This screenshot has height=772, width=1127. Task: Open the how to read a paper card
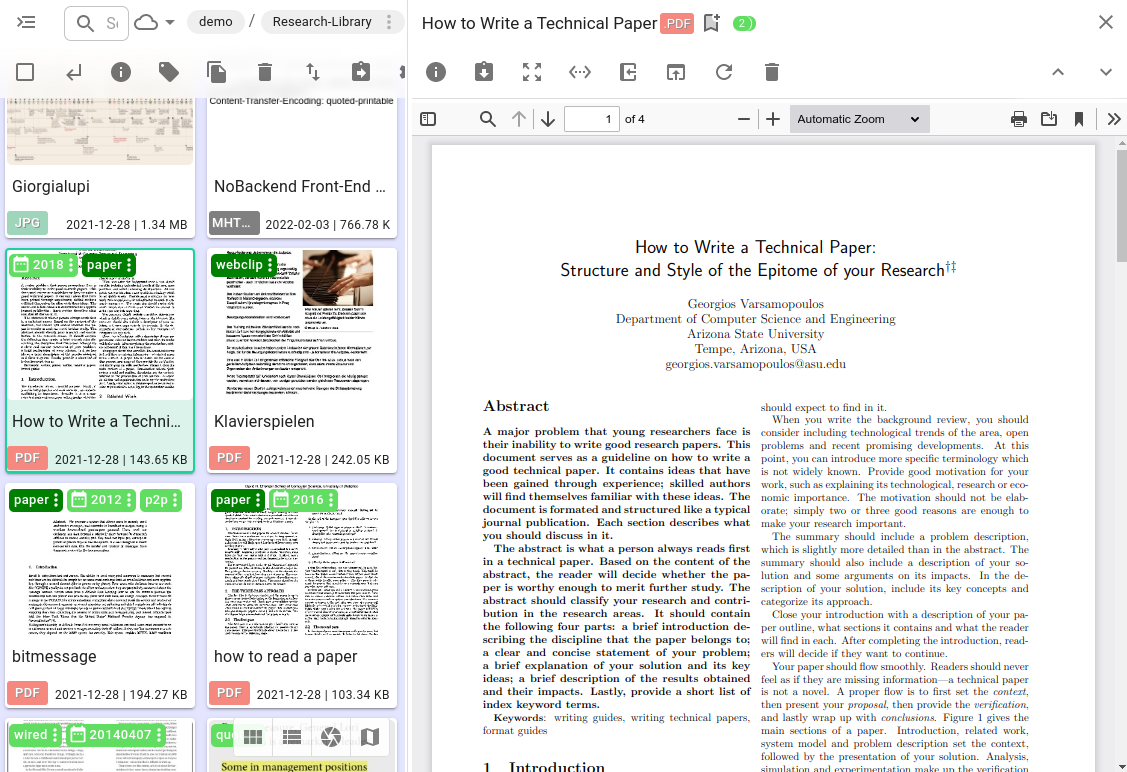tap(302, 595)
